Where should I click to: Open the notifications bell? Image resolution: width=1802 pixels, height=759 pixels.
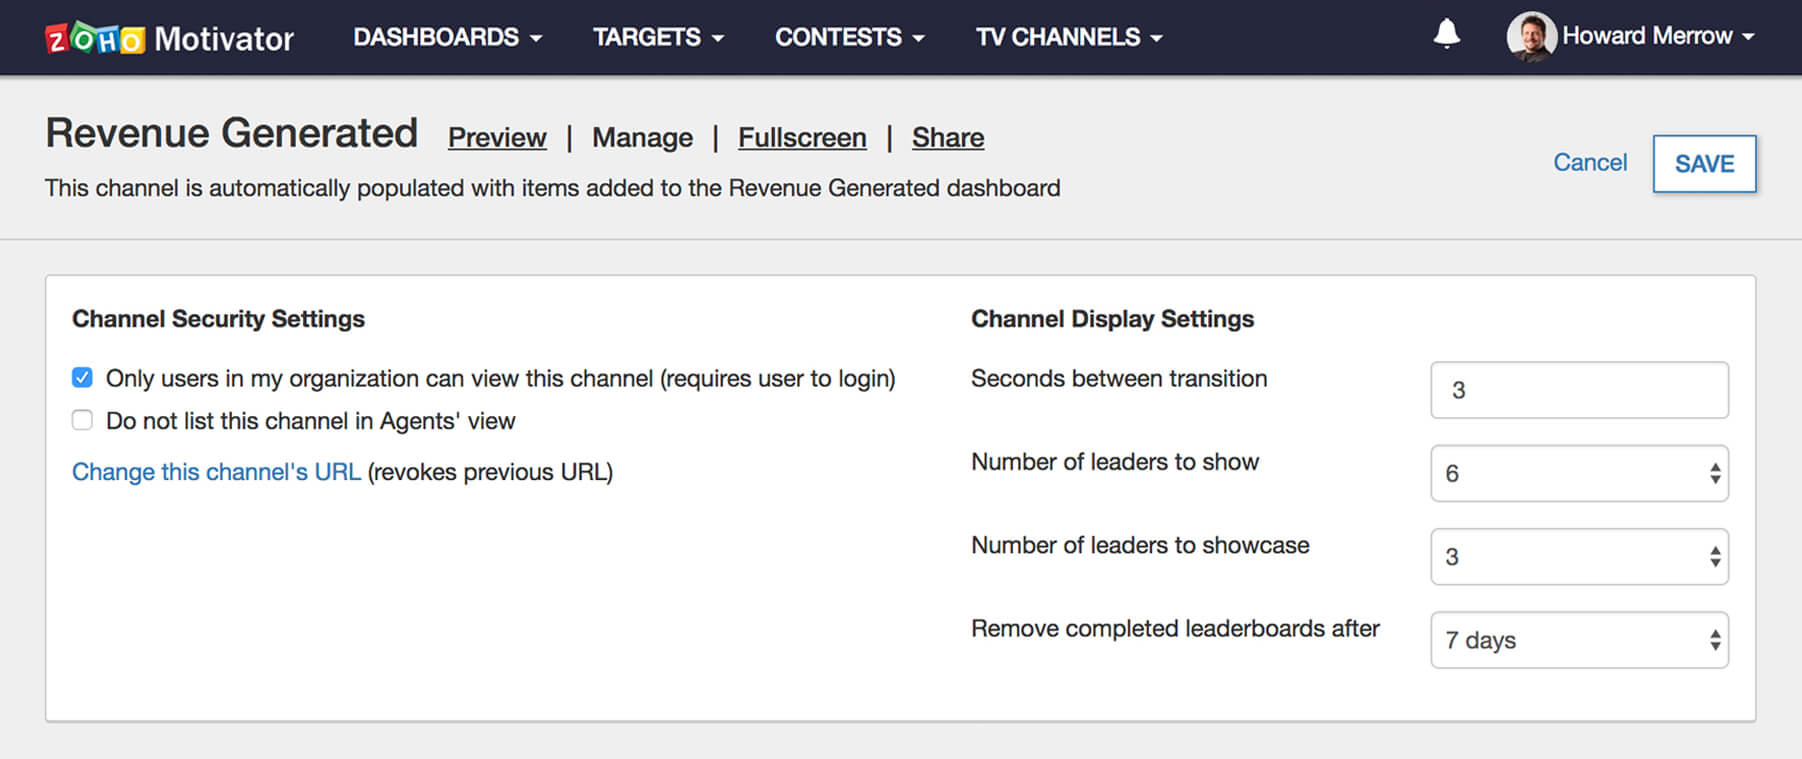[x=1446, y=35]
